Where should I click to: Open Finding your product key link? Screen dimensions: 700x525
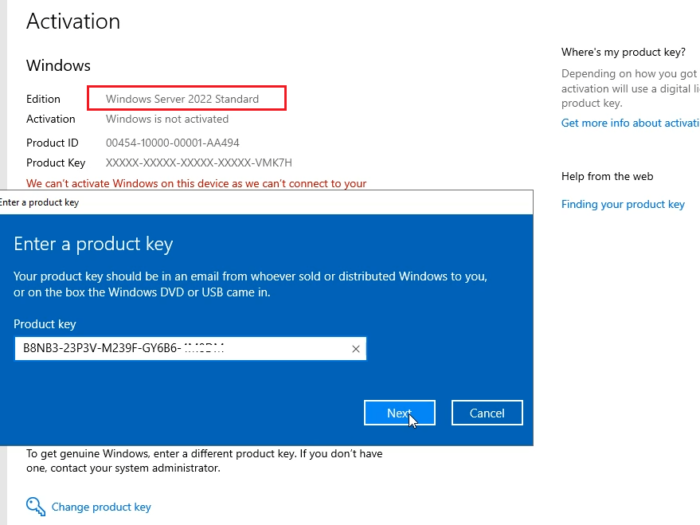[x=623, y=204]
